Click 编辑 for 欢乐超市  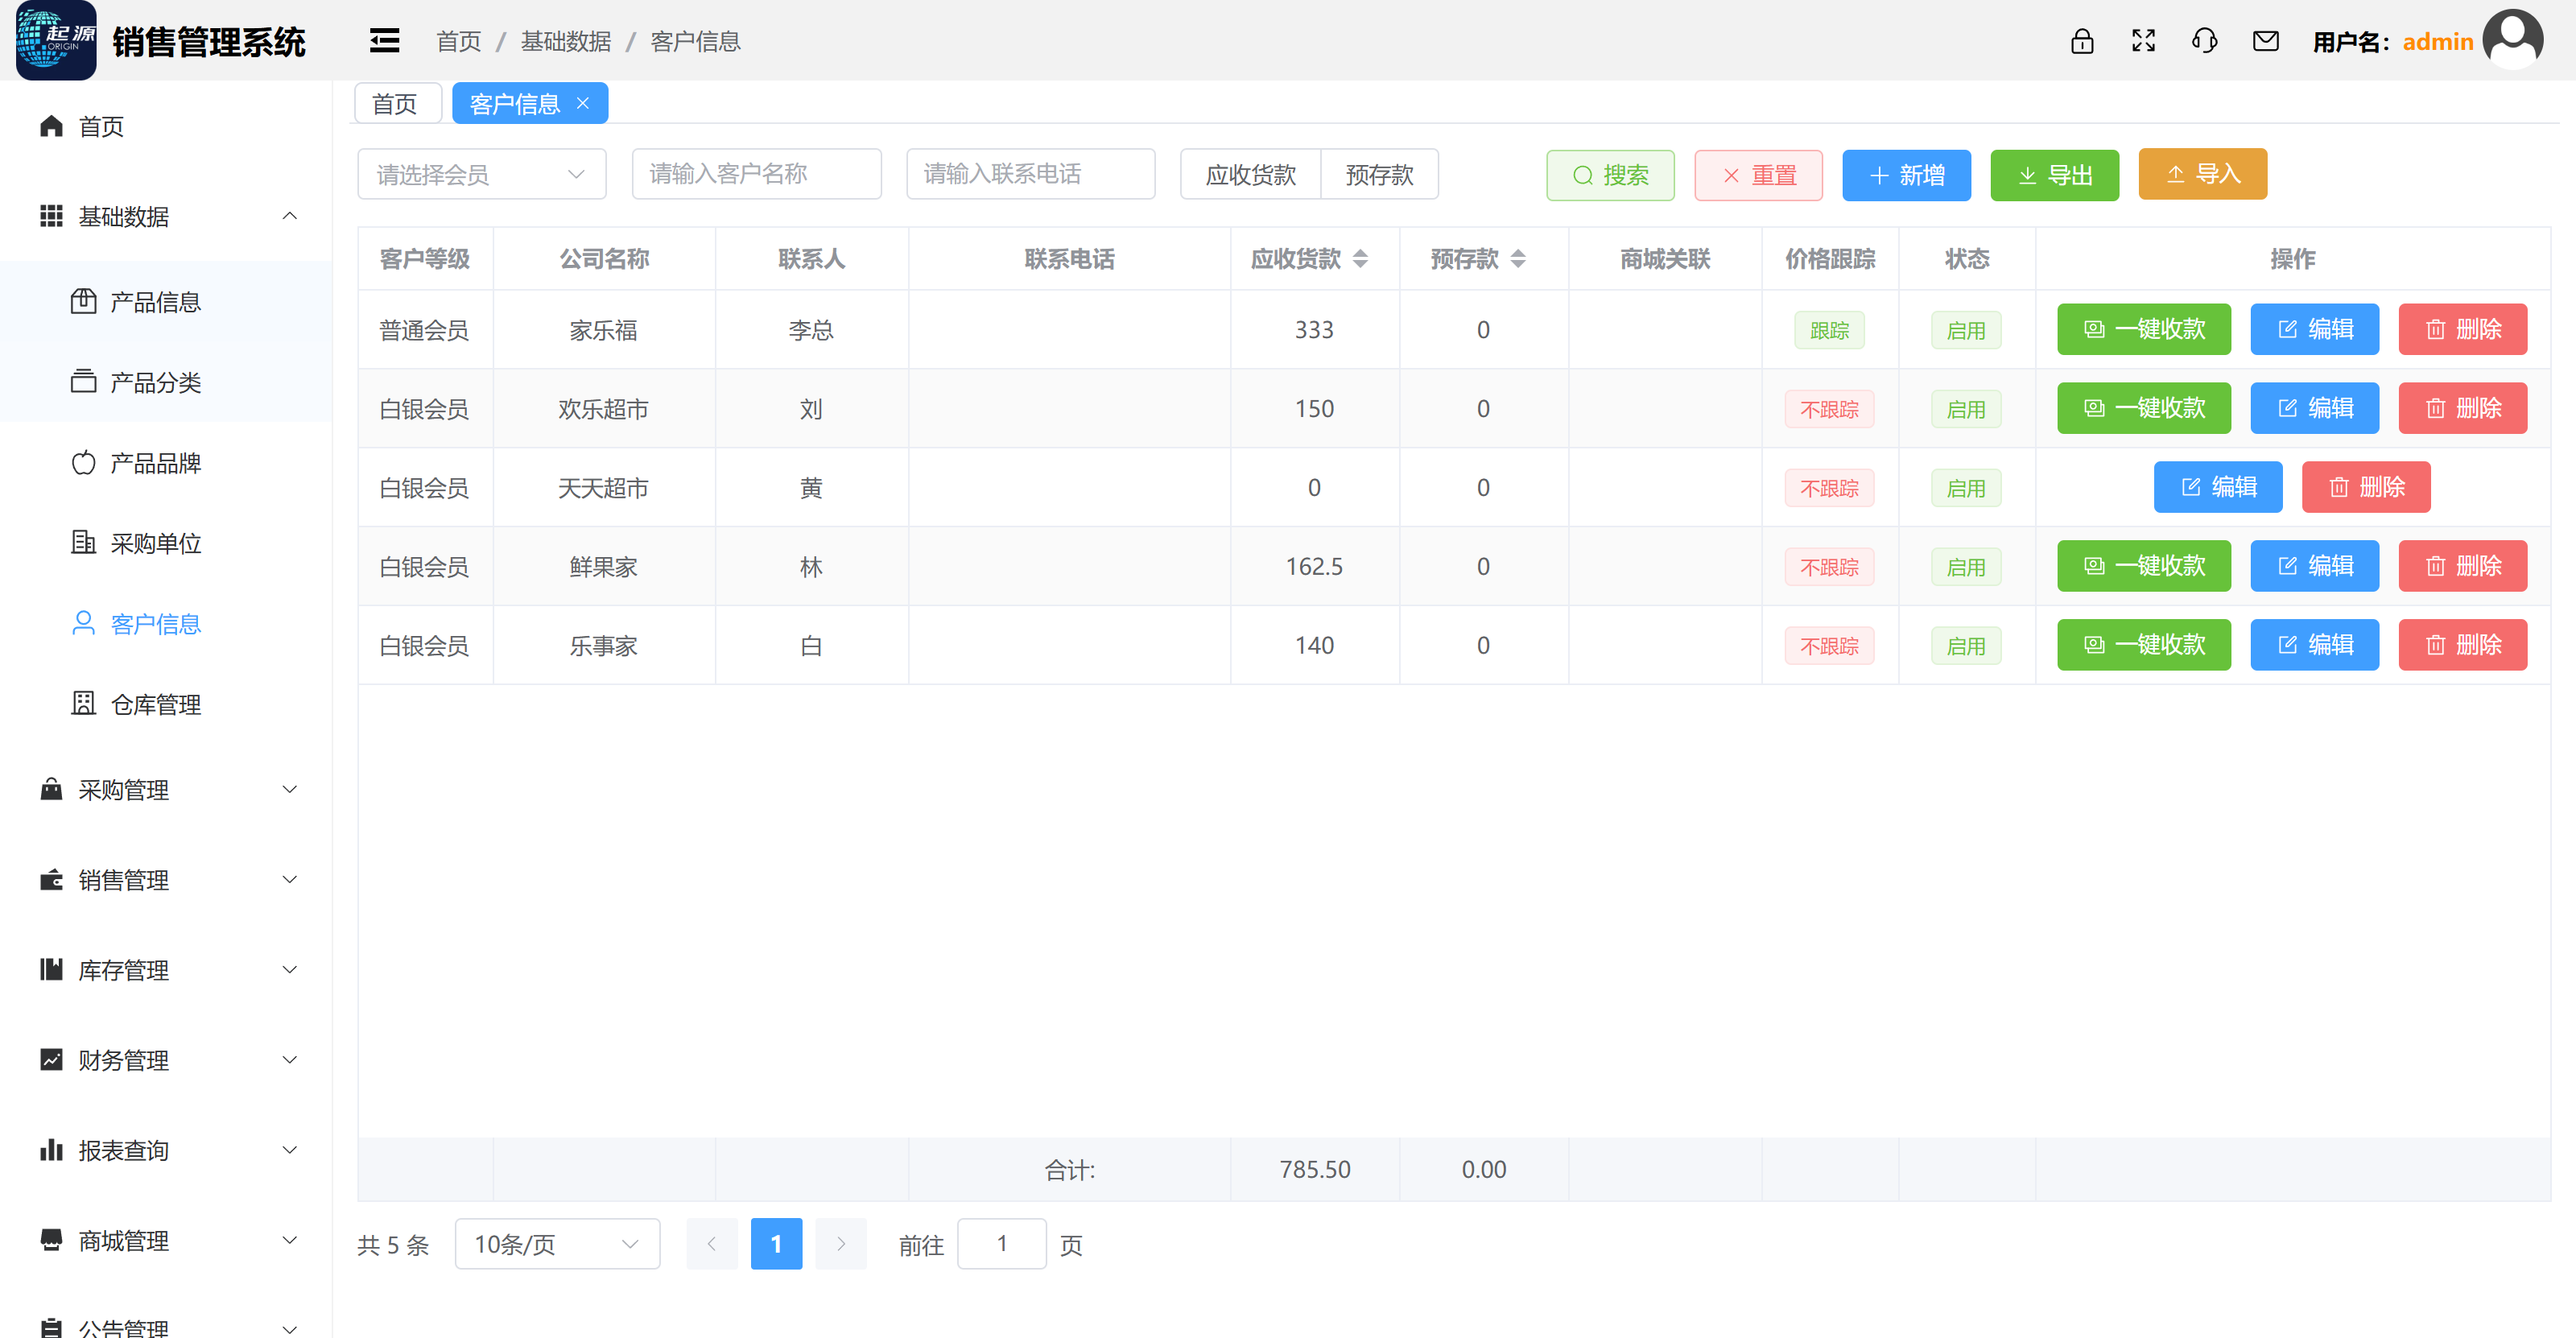[x=2315, y=408]
